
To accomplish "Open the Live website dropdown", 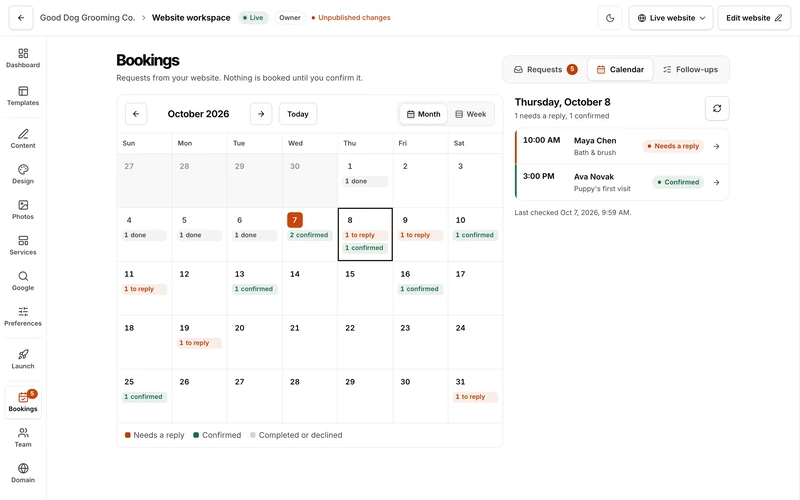I will pyautogui.click(x=671, y=18).
